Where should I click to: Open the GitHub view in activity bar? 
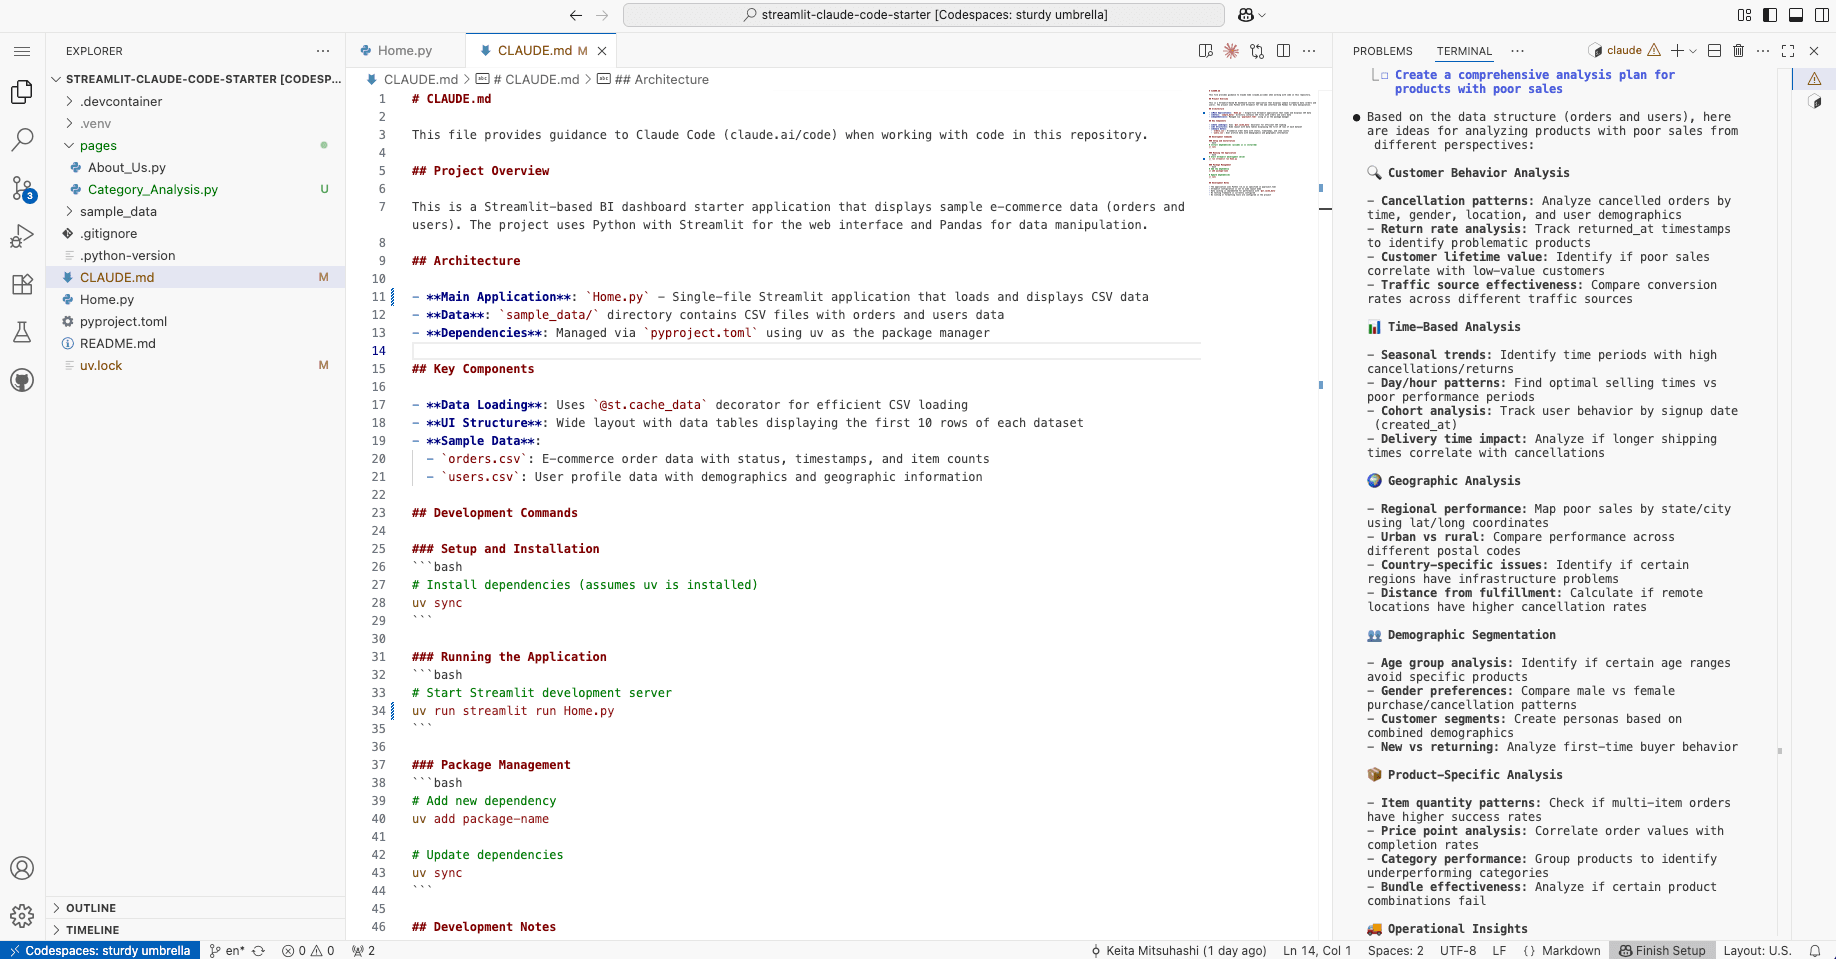click(22, 380)
